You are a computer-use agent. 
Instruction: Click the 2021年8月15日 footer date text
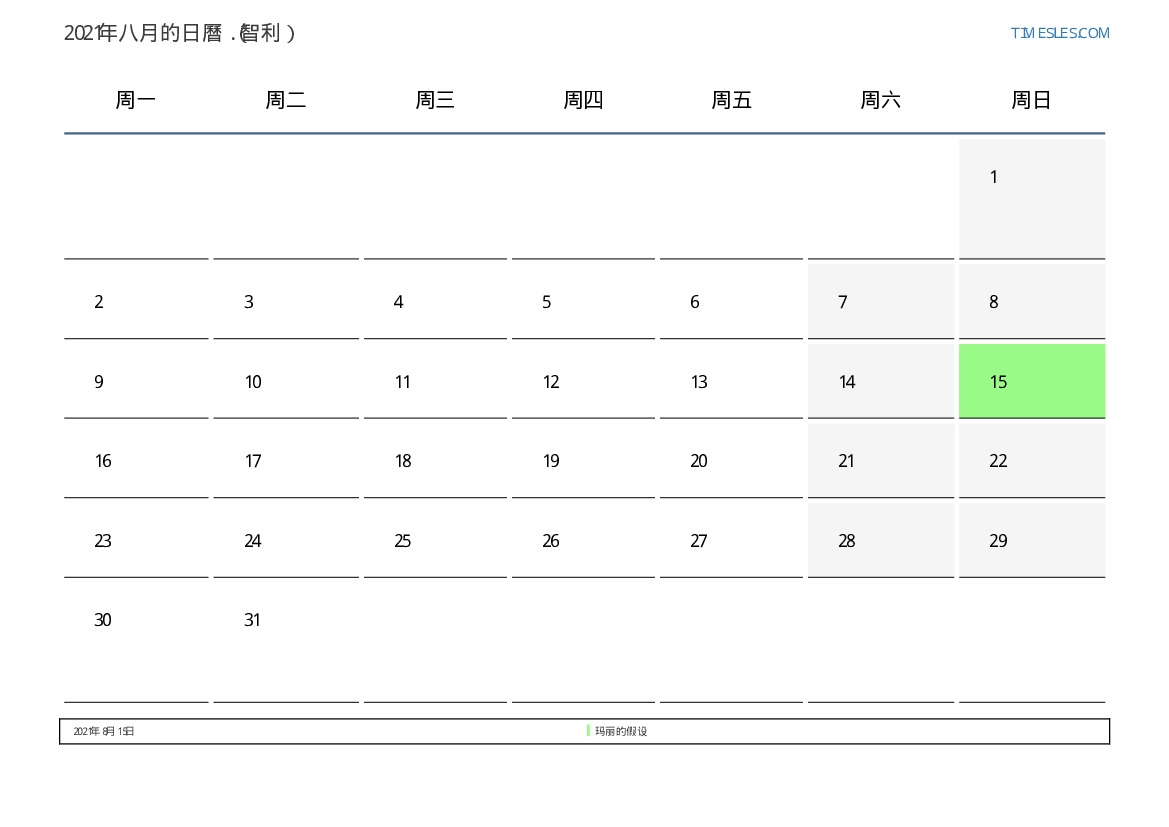coord(104,732)
